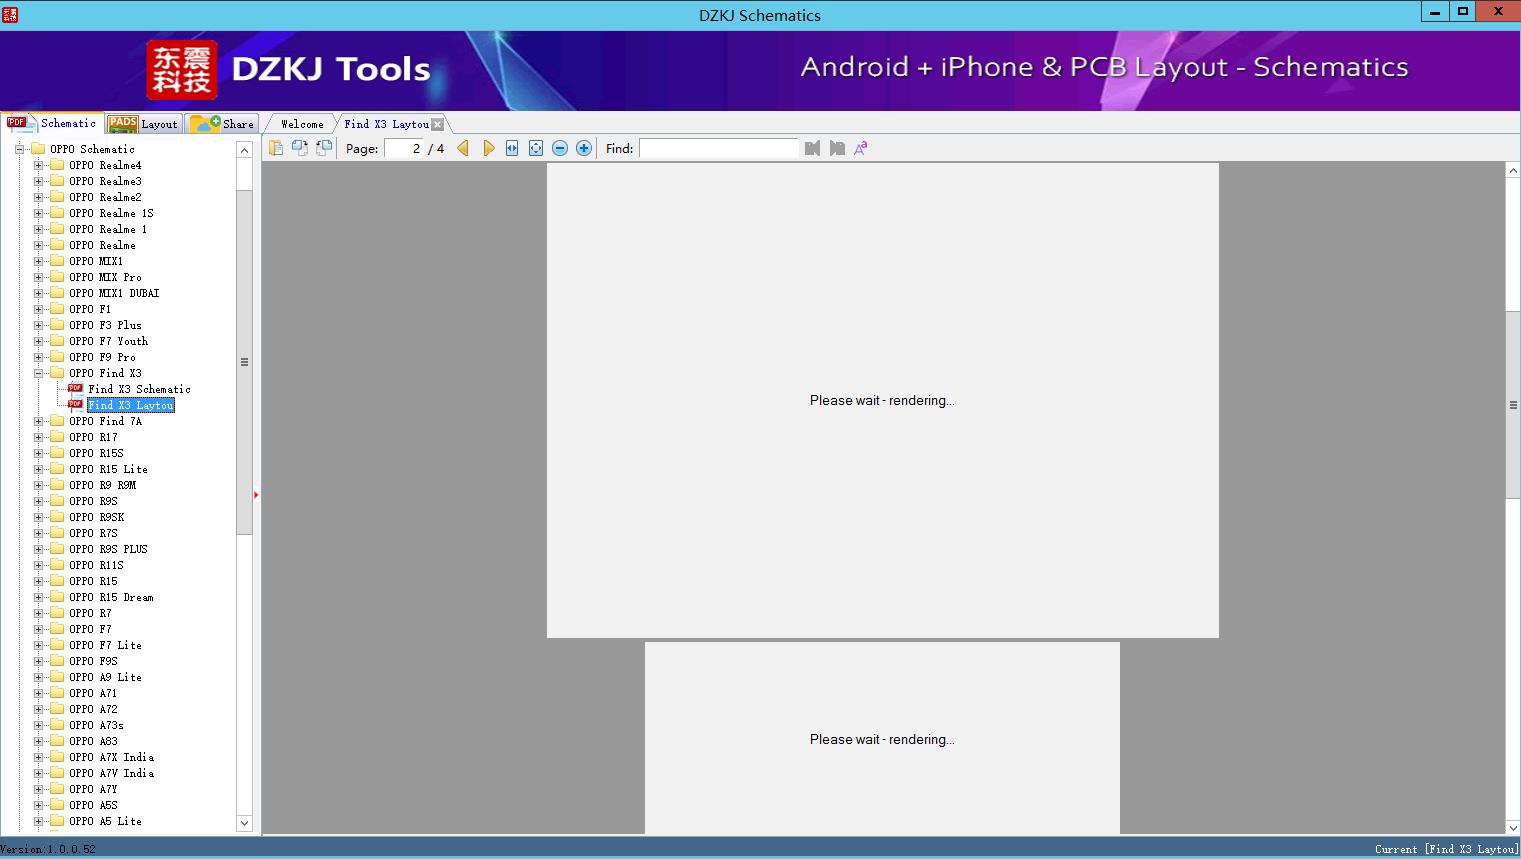The image size is (1521, 859).
Task: Click the previous page arrow
Action: [463, 148]
